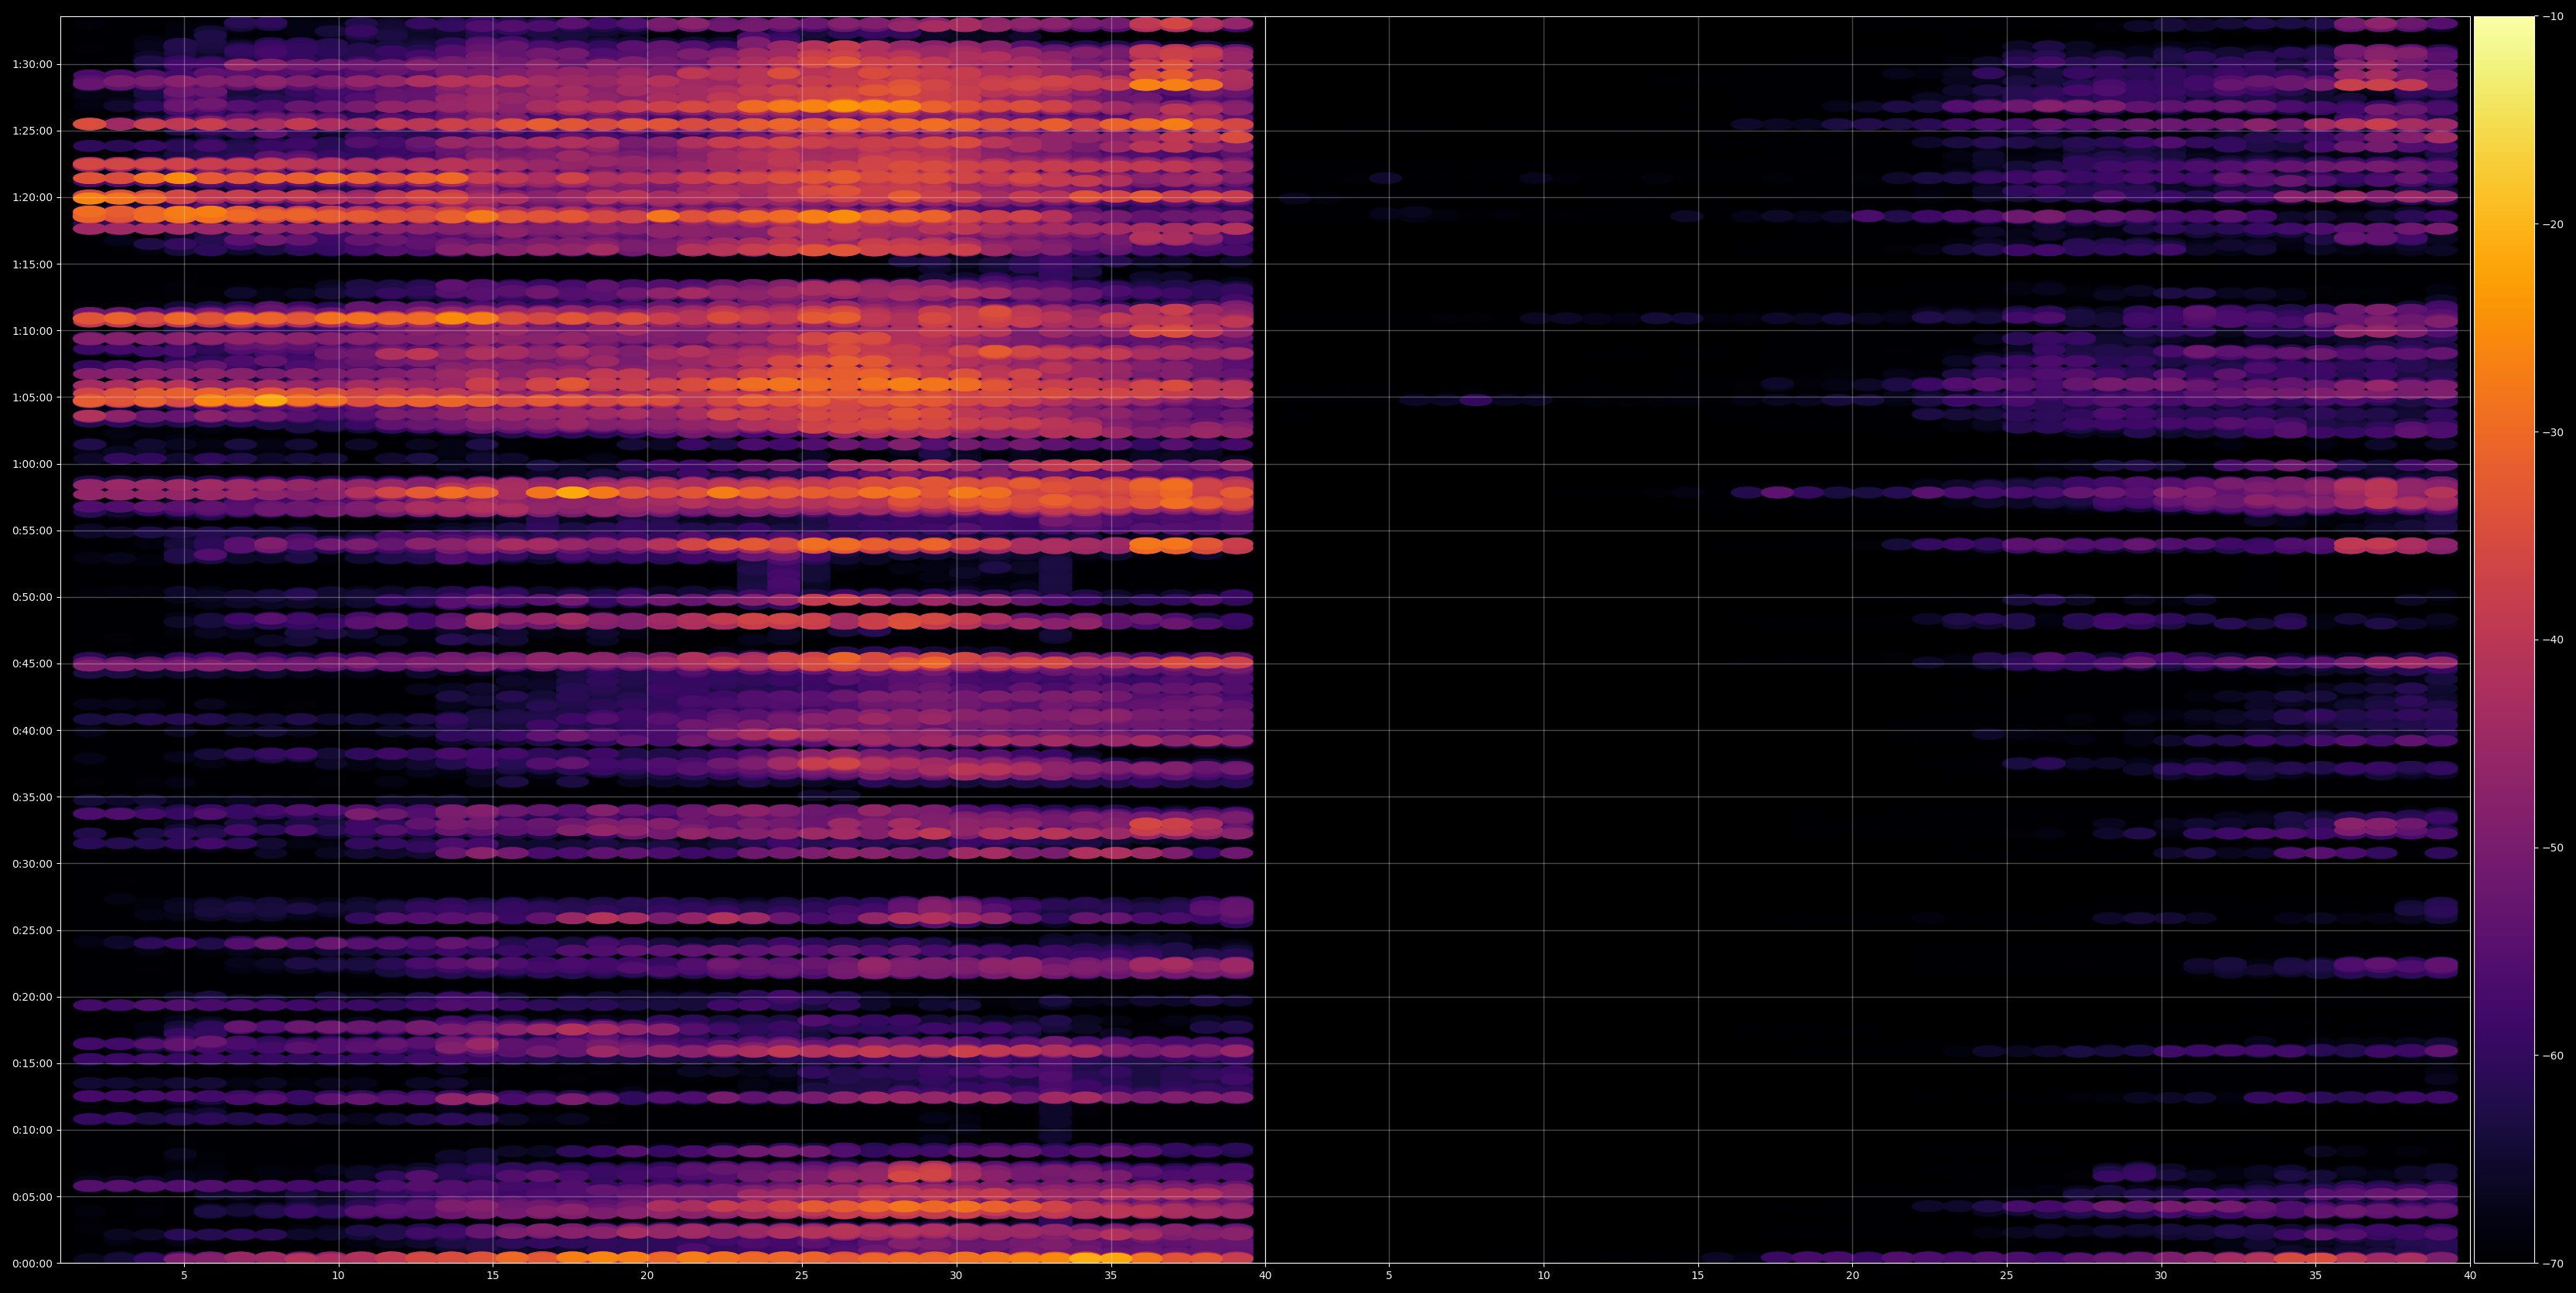The width and height of the screenshot is (2576, 1293).
Task: Click the 0:00:00 y-axis tick label
Action: 32,1263
